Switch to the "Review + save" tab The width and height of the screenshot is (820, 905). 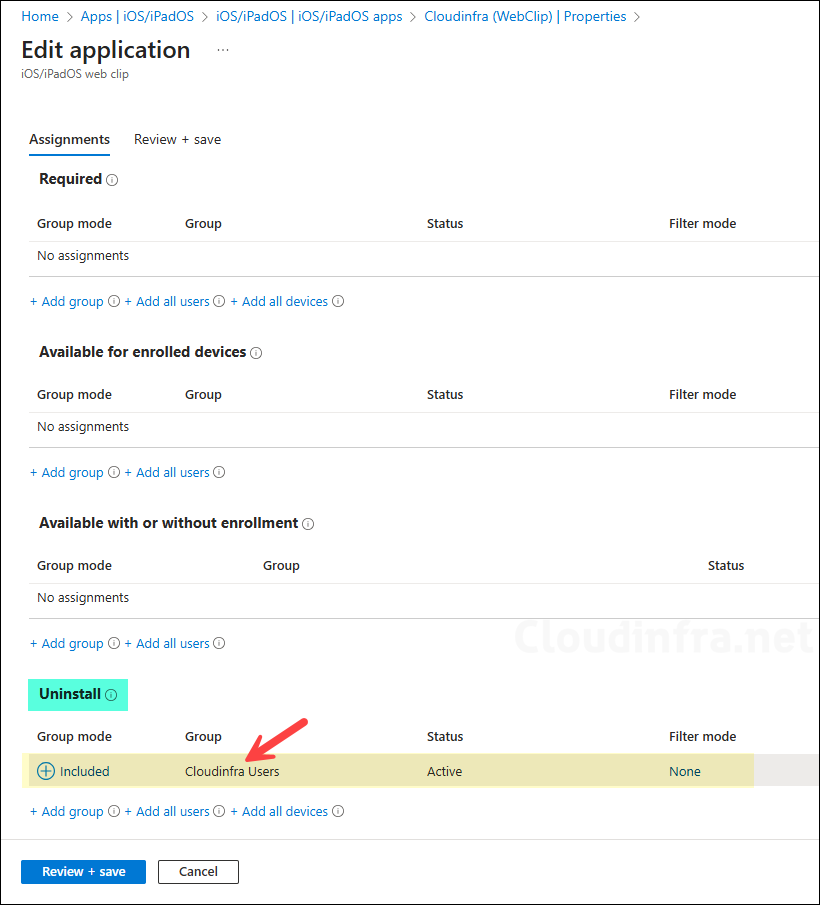tap(177, 139)
